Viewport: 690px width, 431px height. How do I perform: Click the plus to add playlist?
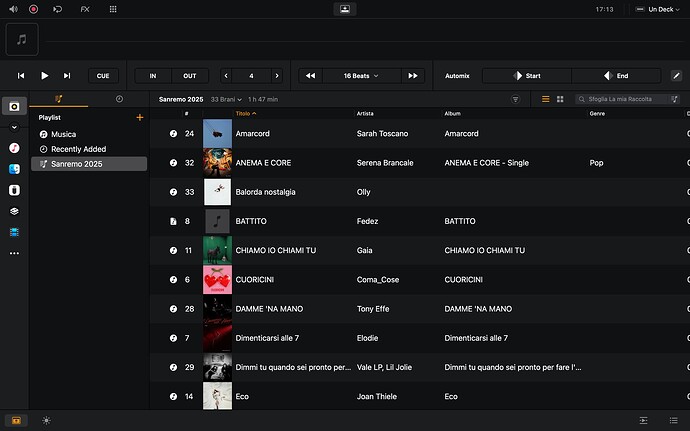[x=139, y=117]
